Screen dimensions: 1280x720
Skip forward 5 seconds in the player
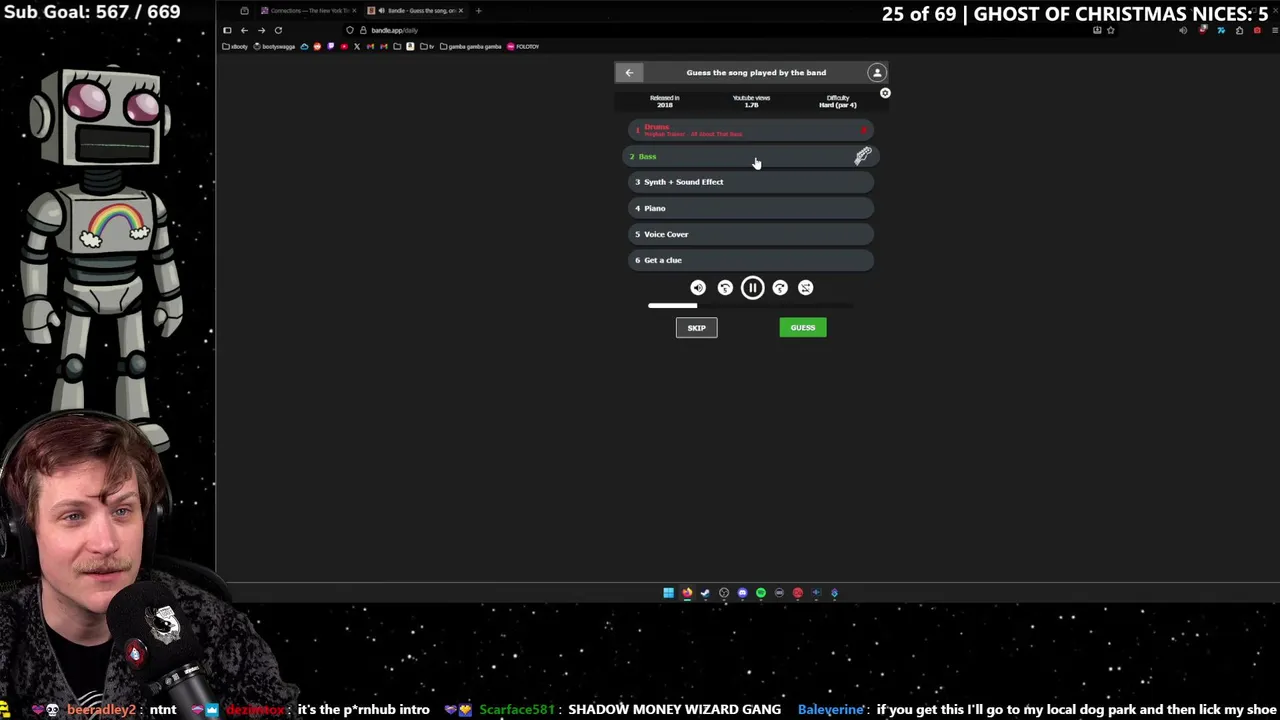780,288
